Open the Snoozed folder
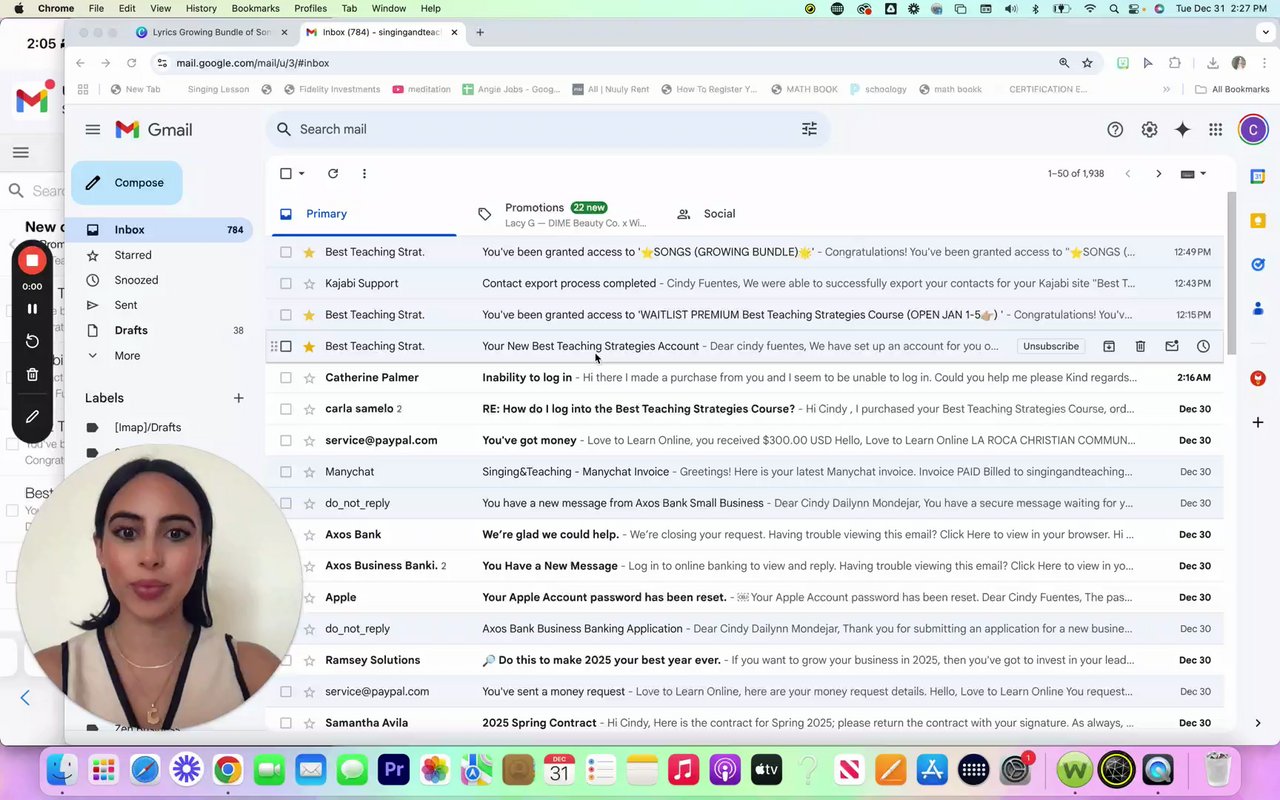Image resolution: width=1280 pixels, height=800 pixels. point(136,280)
